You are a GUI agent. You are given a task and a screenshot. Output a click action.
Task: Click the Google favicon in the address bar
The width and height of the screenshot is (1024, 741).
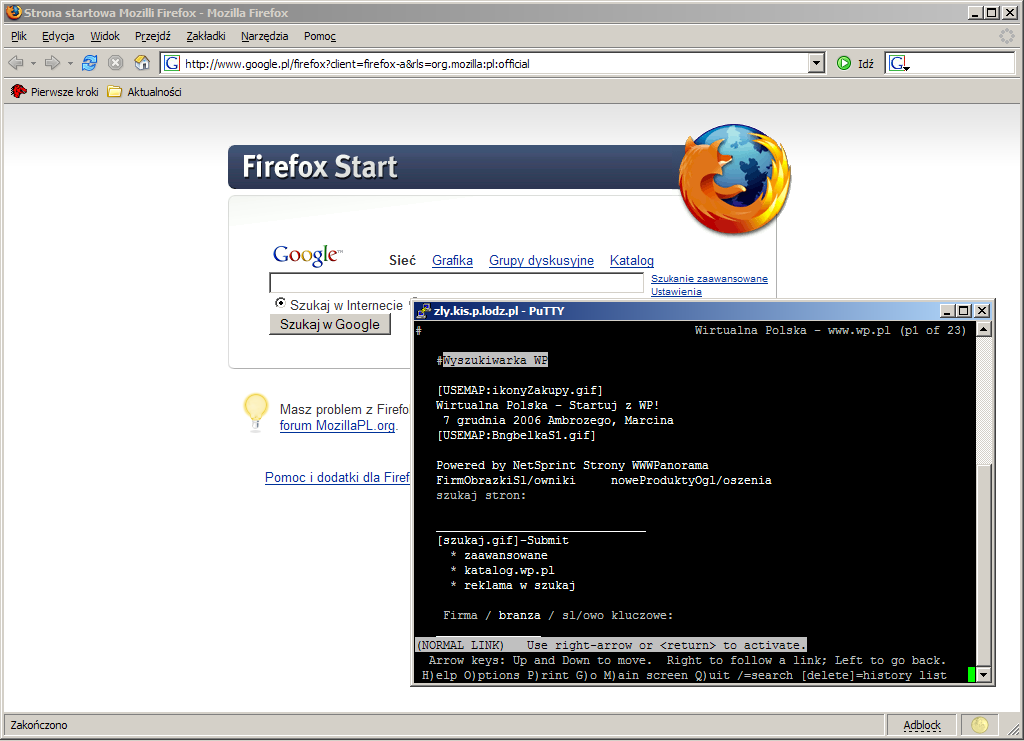tap(172, 63)
